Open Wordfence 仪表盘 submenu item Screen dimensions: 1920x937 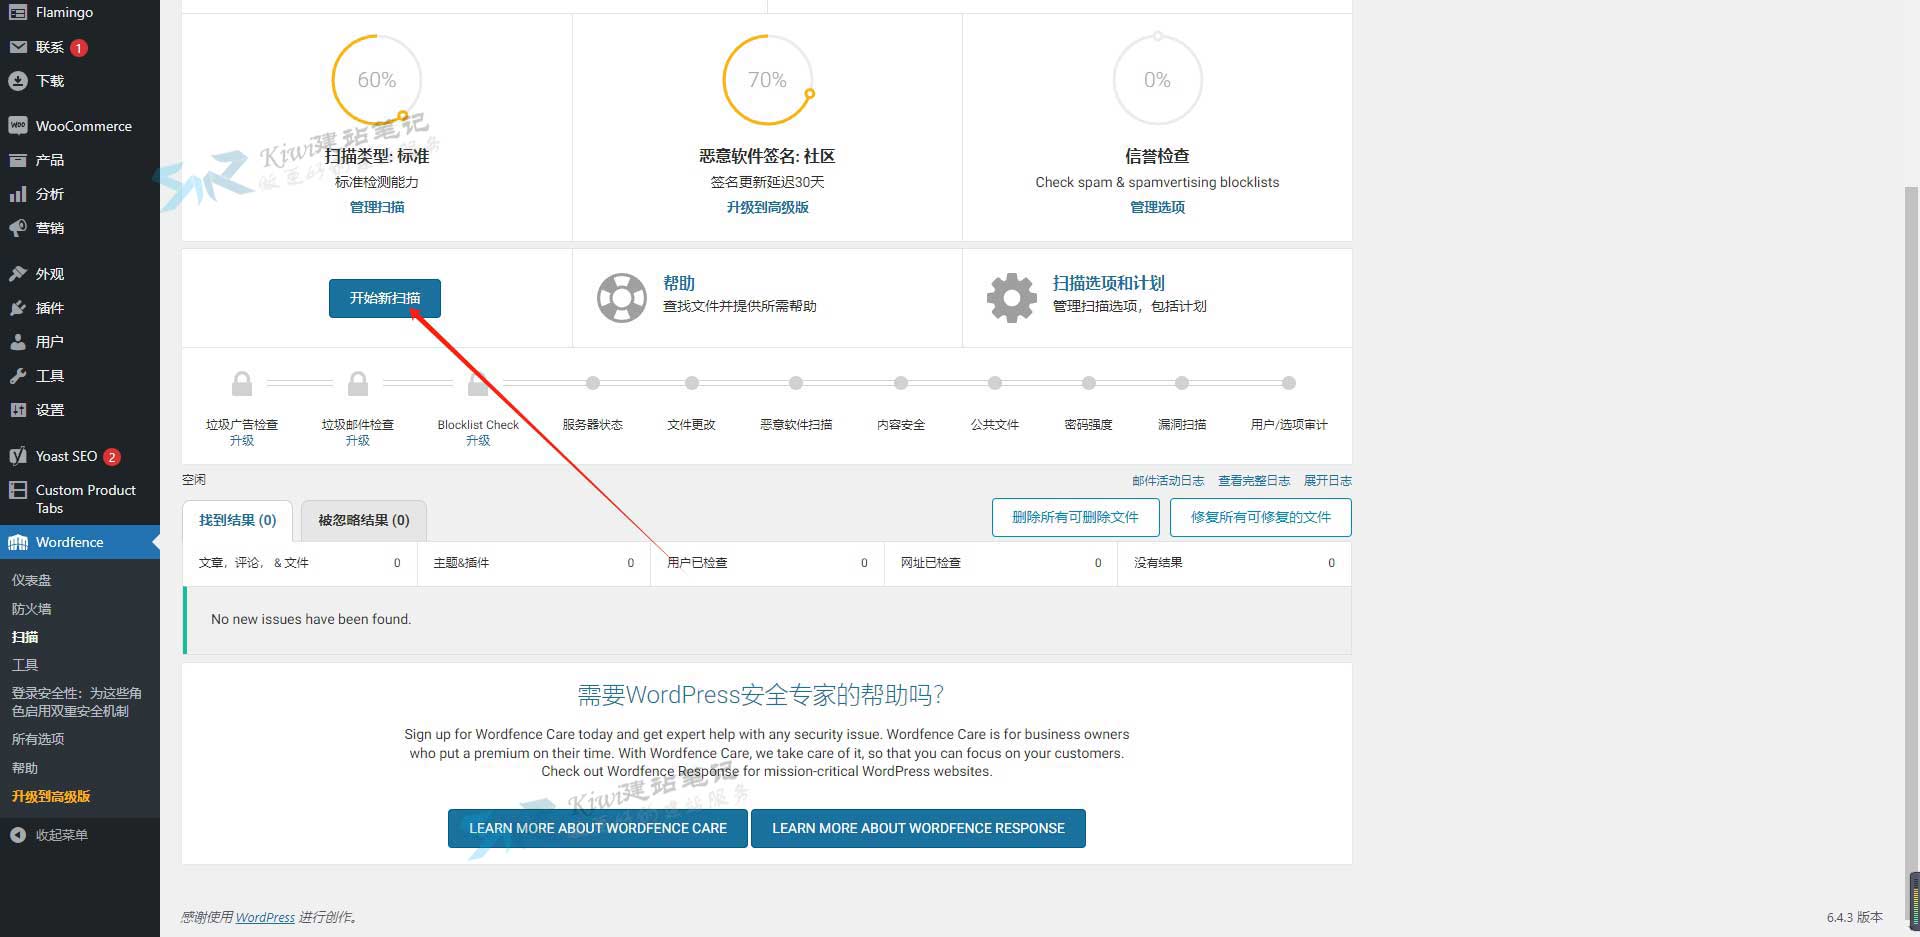pyautogui.click(x=31, y=580)
